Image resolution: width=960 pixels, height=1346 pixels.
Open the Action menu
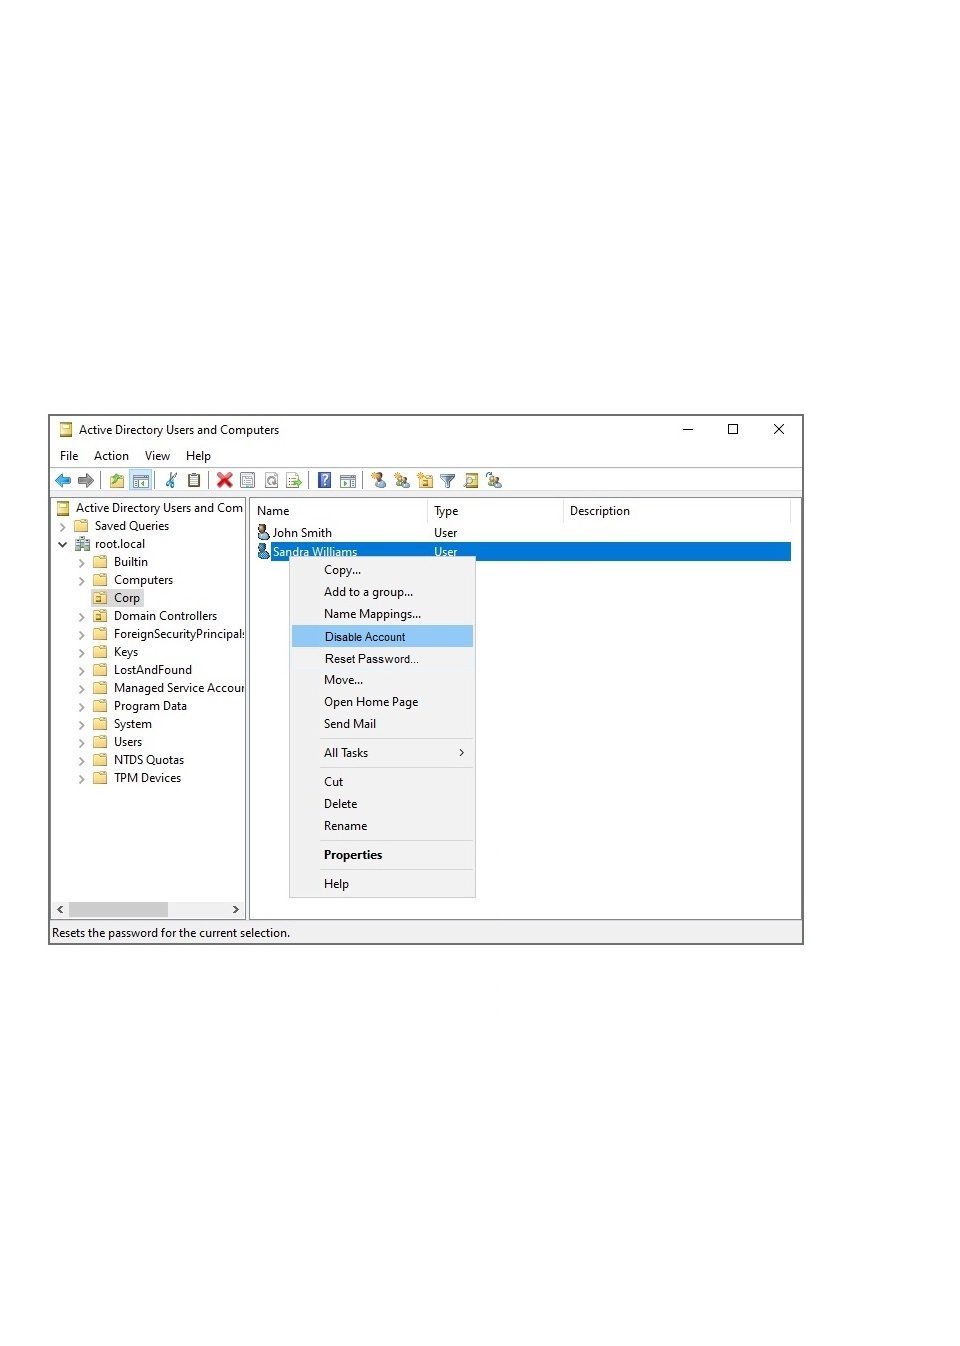111,456
